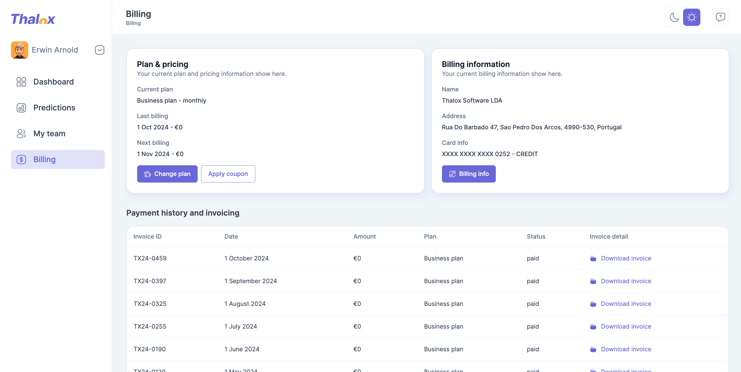This screenshot has width=741, height=372.
Task: Click €0 amount in TX24-0255 row
Action: 357,327
